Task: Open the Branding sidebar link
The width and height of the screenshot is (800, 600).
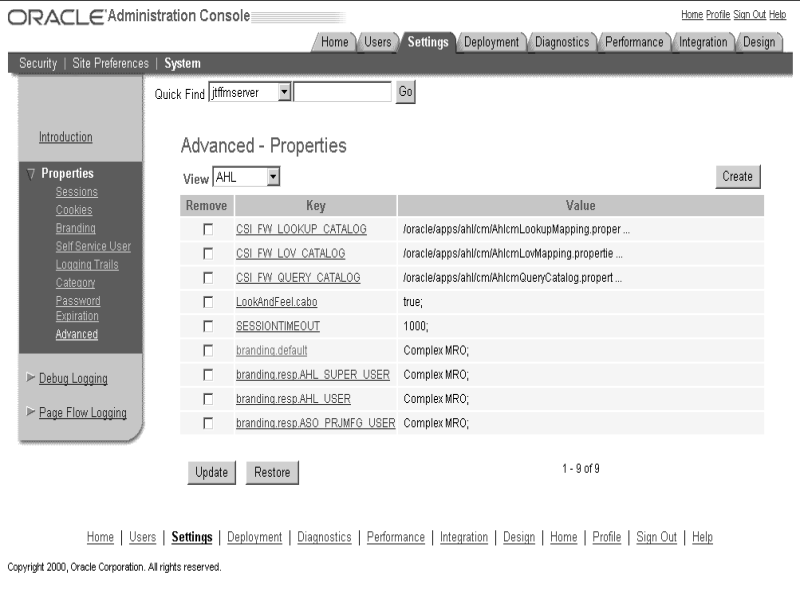Action: coord(76,228)
